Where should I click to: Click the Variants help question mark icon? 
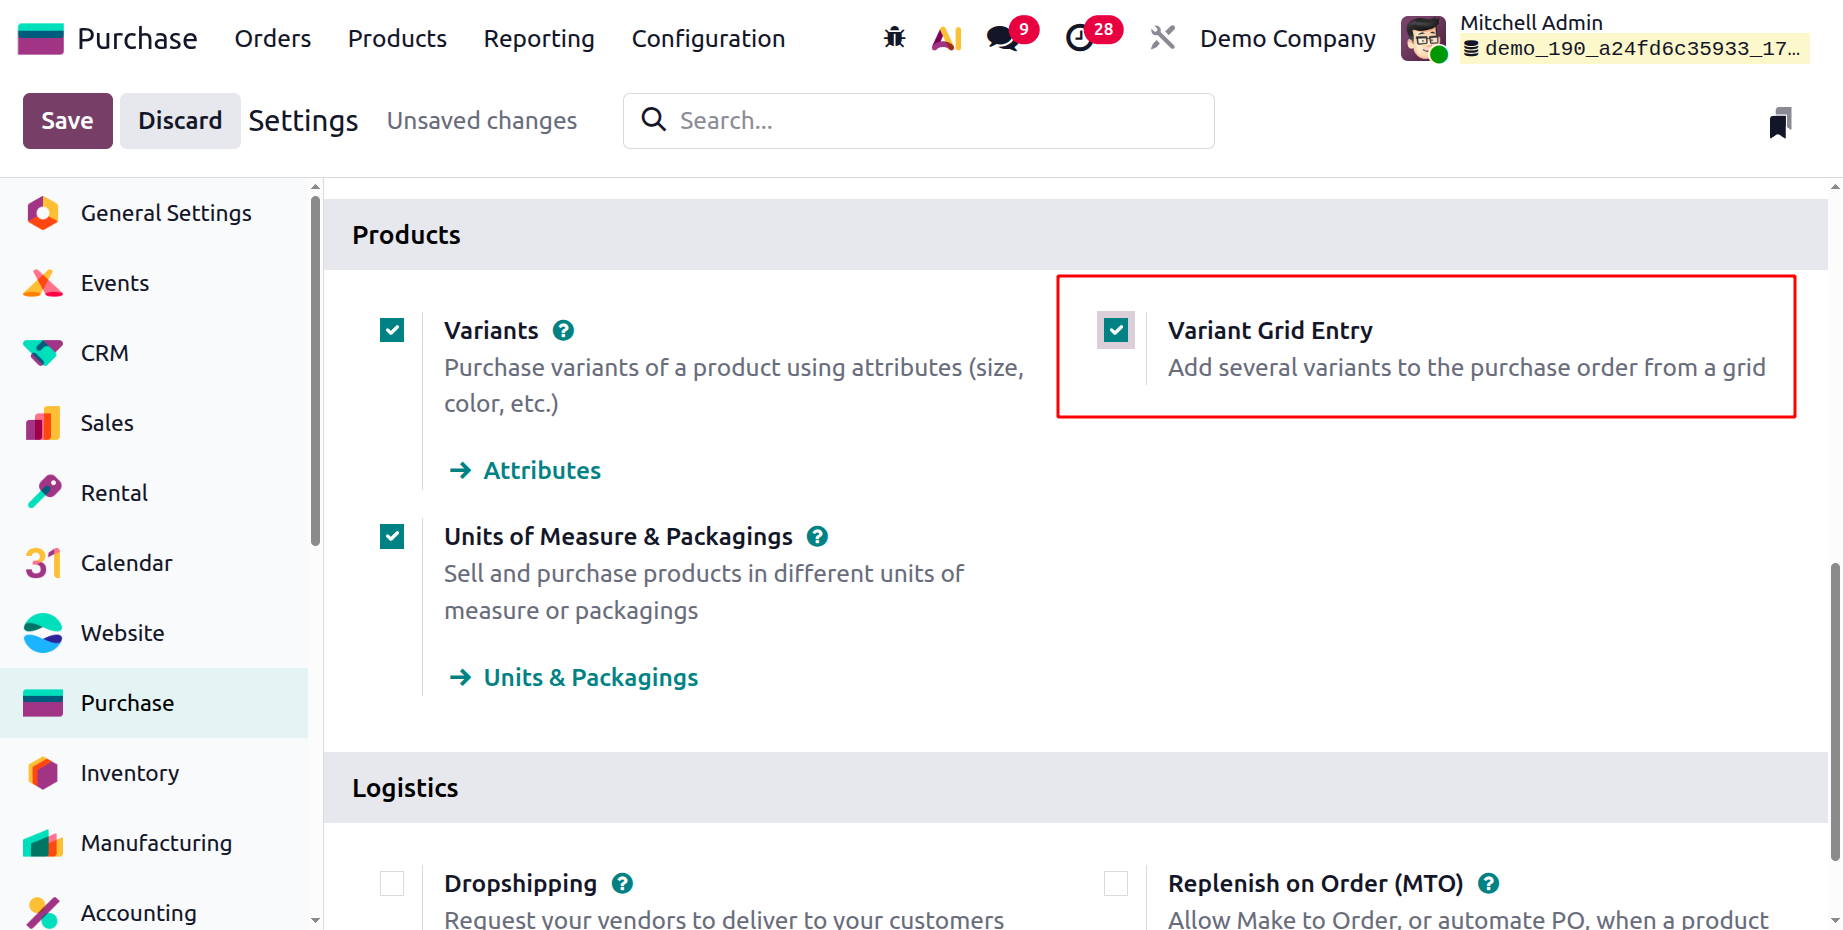pyautogui.click(x=563, y=330)
